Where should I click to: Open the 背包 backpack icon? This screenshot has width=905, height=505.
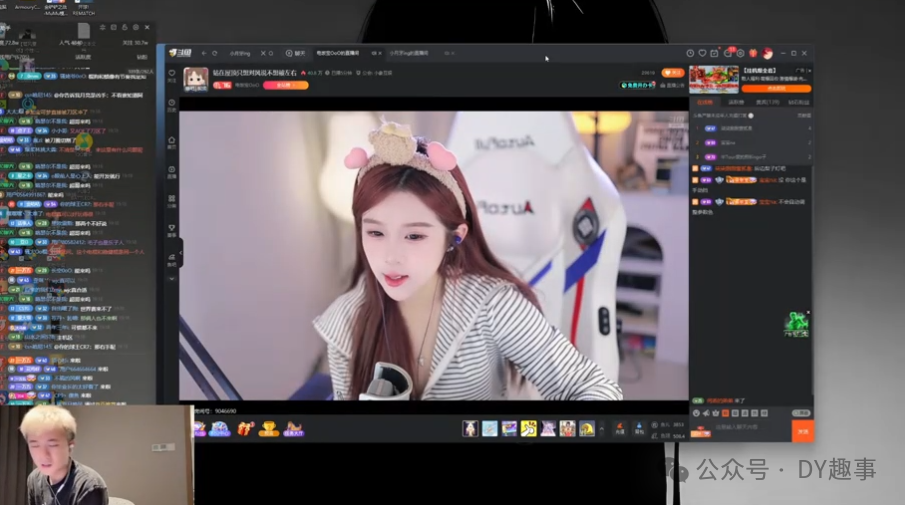click(x=639, y=429)
